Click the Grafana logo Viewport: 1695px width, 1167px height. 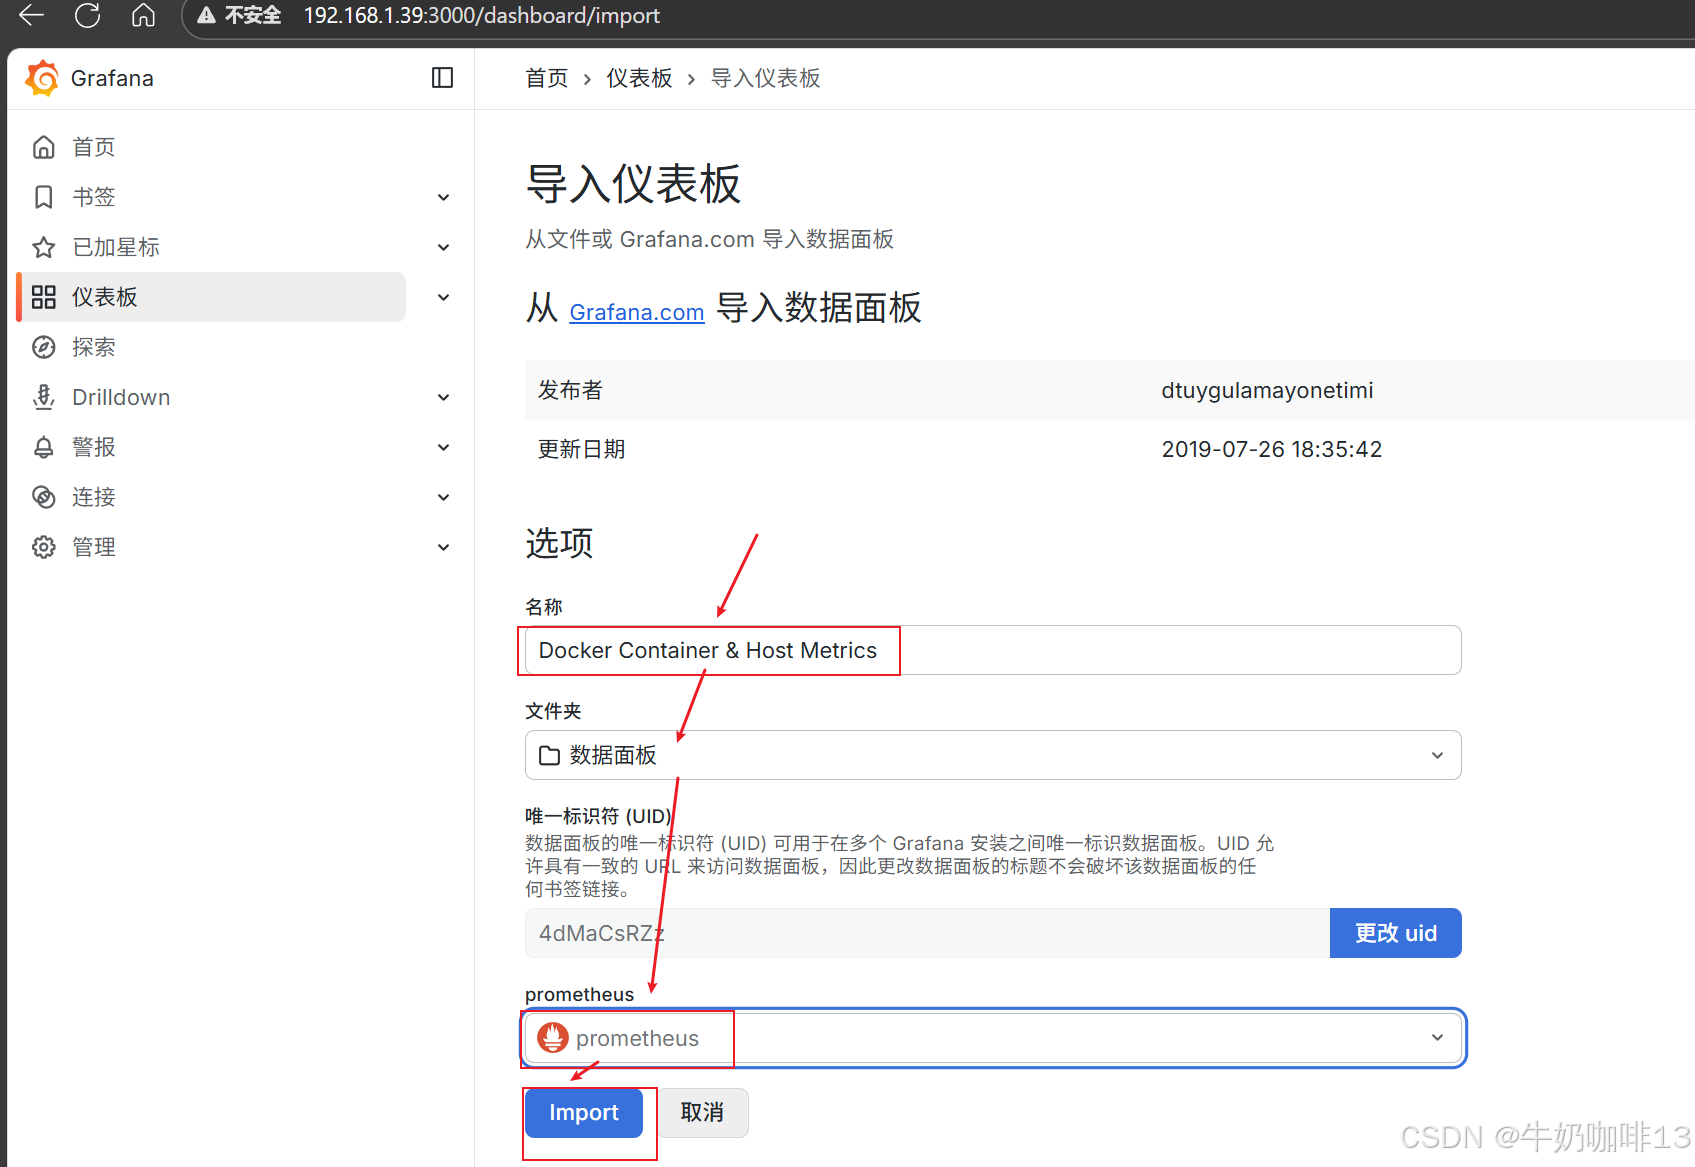pos(42,78)
